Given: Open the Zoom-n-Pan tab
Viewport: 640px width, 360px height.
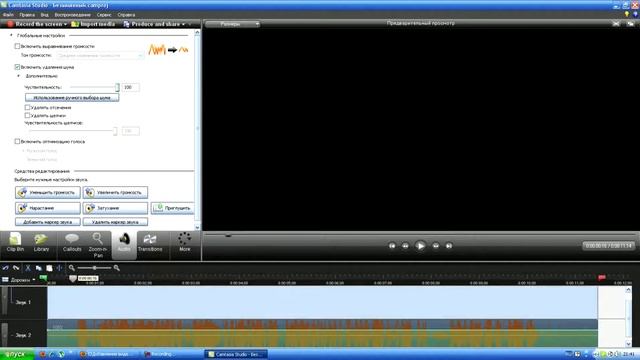Looking at the screenshot, I should pos(98,245).
